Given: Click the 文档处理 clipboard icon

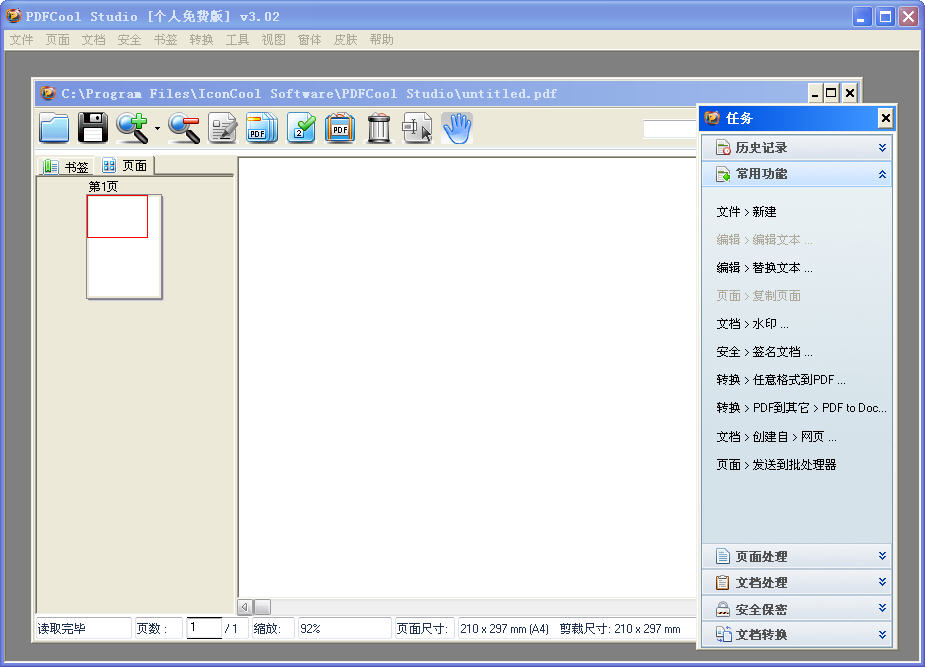Looking at the screenshot, I should click(x=723, y=583).
